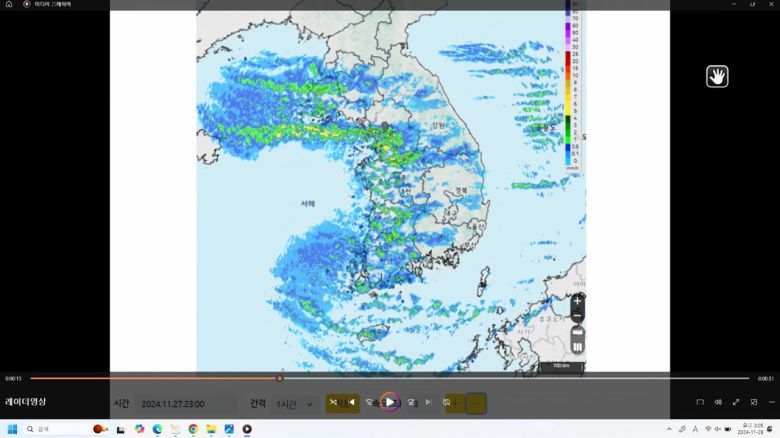Go back to media player home
The width and height of the screenshot is (780, 438).
[9, 4]
